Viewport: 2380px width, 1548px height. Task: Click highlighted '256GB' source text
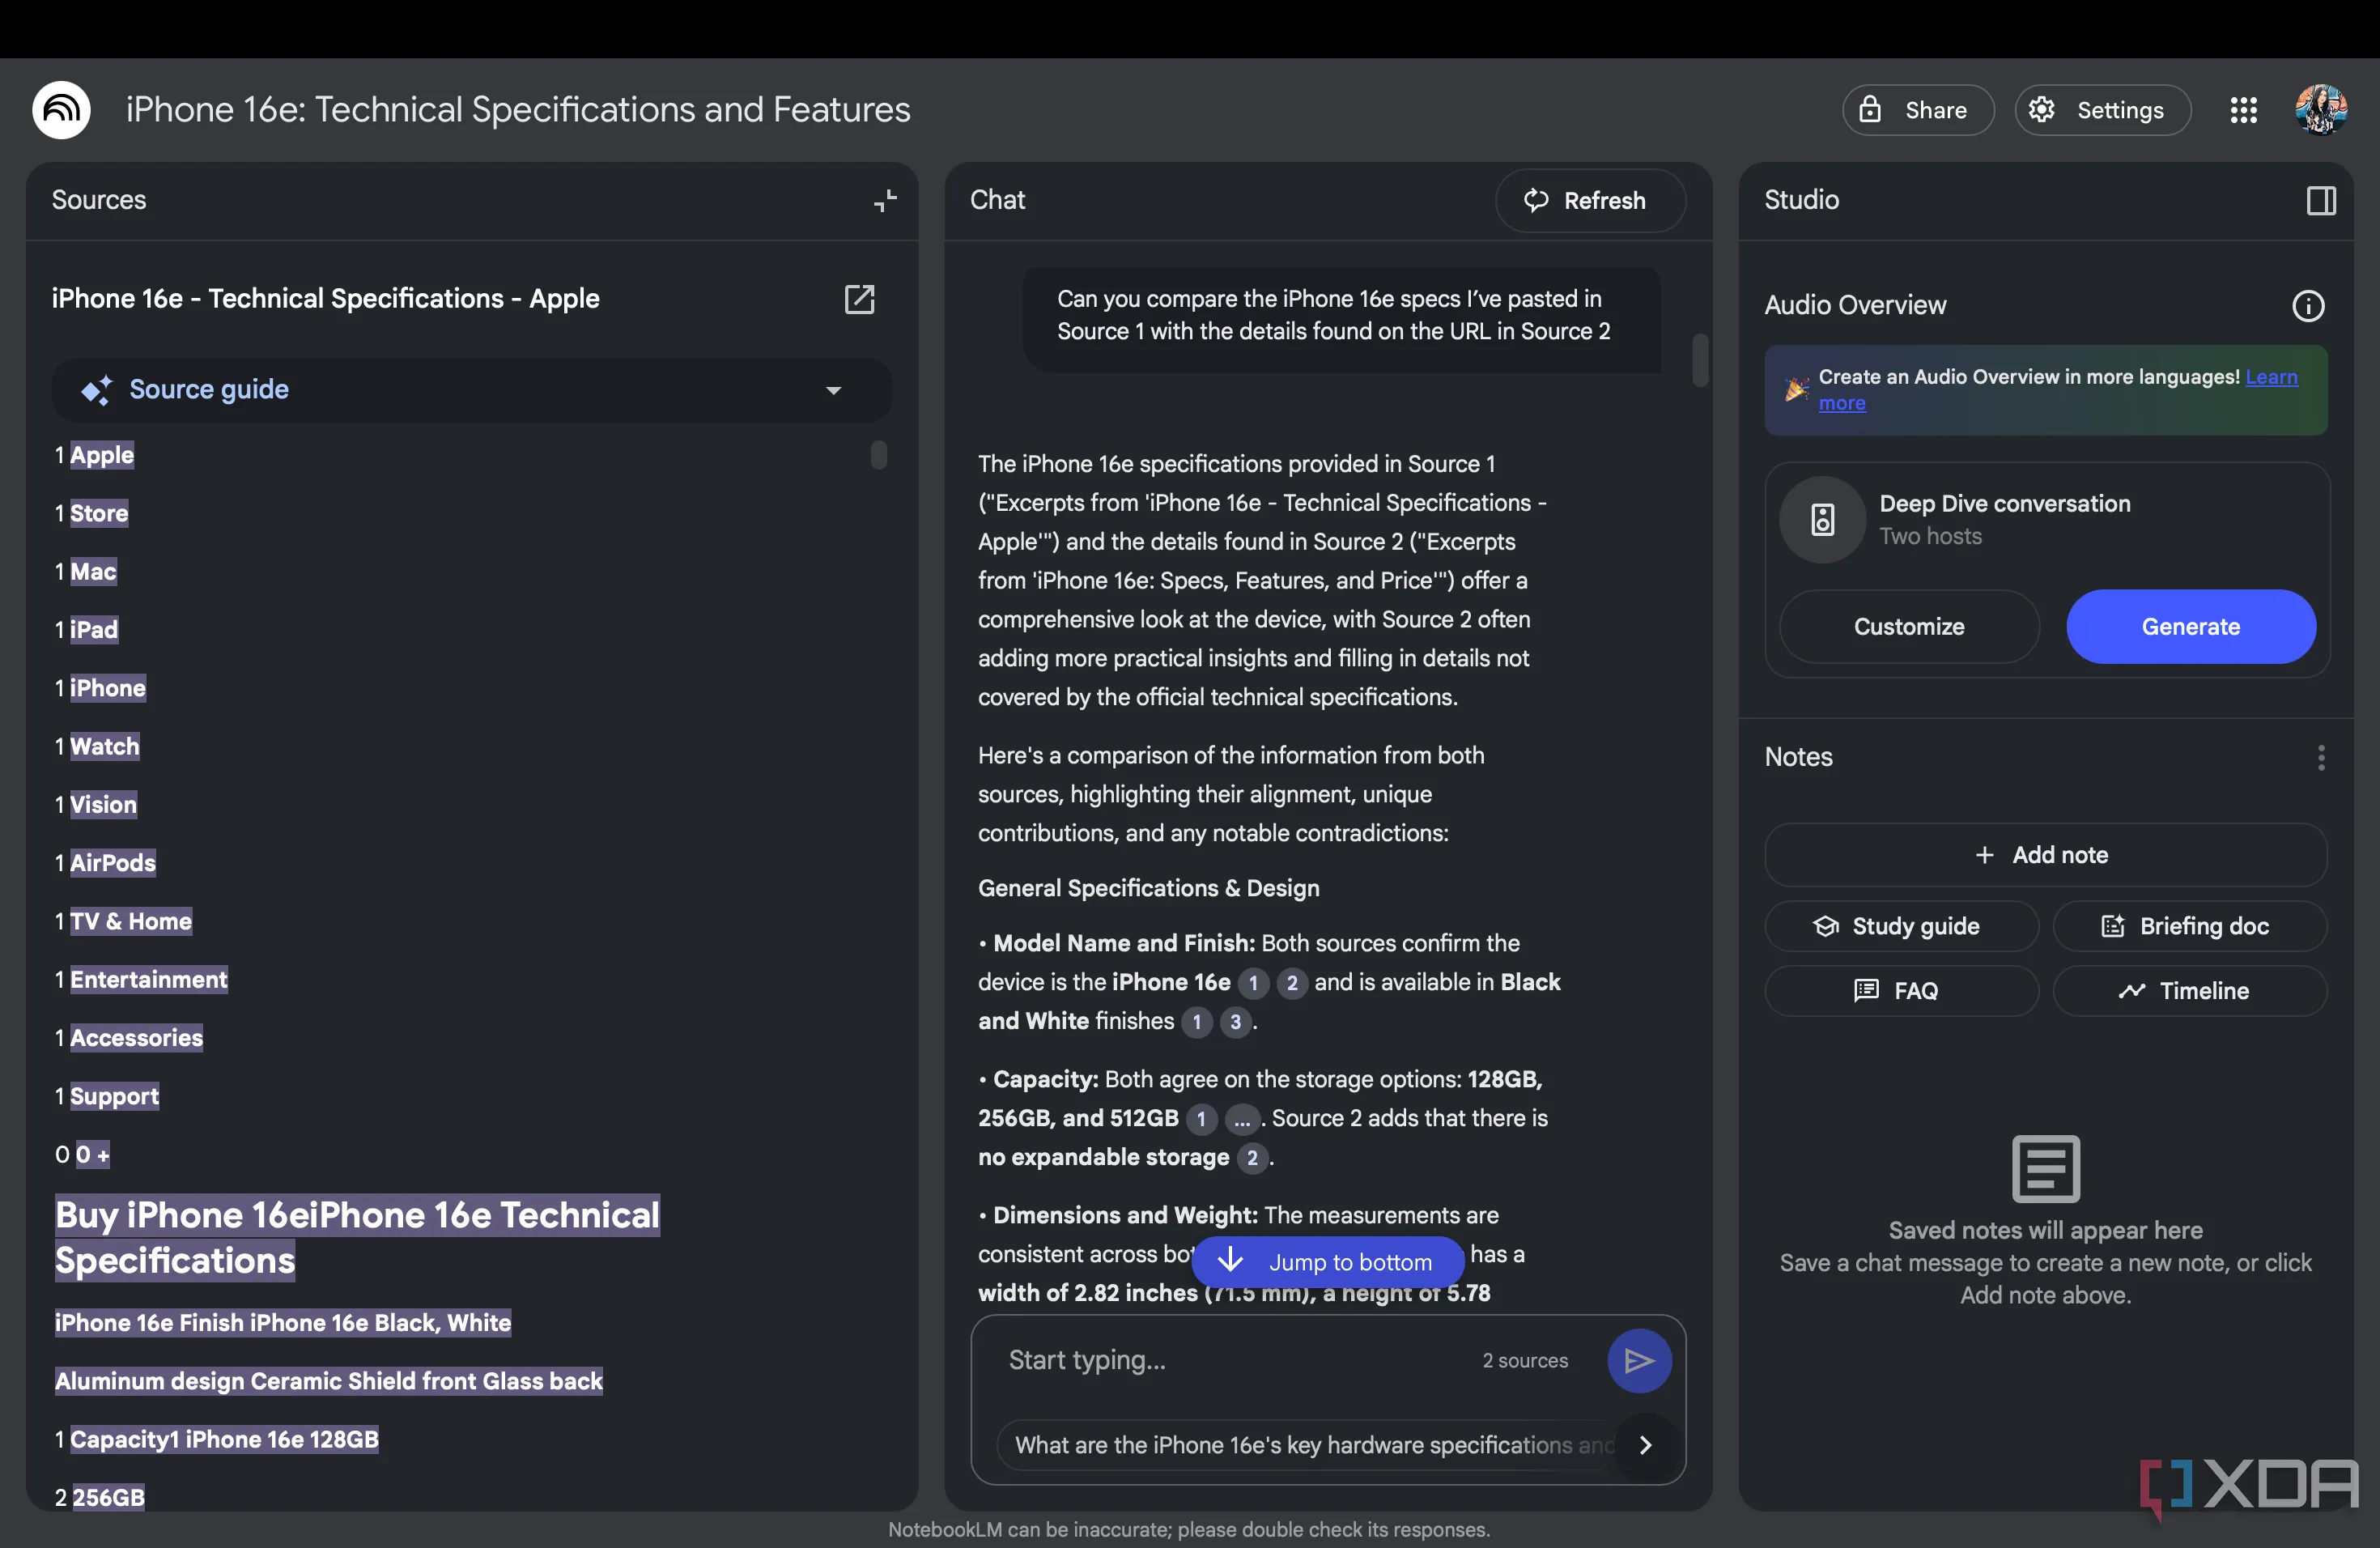[x=108, y=1496]
